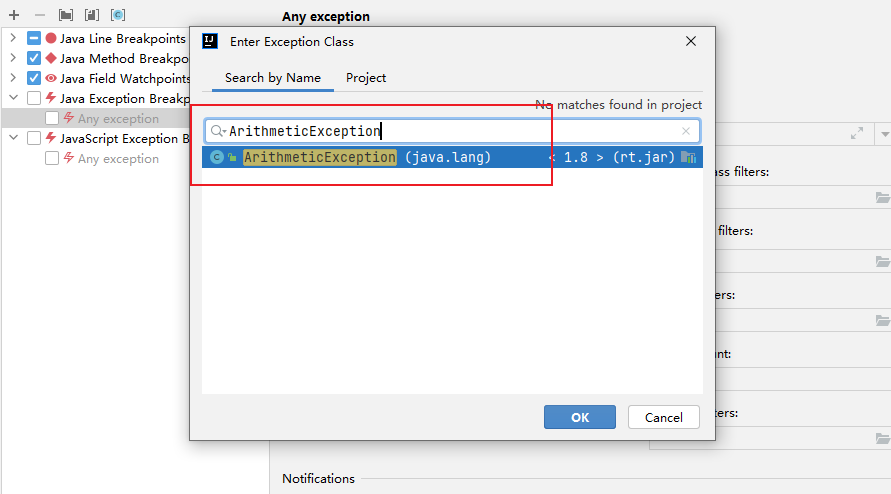Click the Add breakpoint plus icon
The width and height of the screenshot is (891, 494).
[x=14, y=15]
